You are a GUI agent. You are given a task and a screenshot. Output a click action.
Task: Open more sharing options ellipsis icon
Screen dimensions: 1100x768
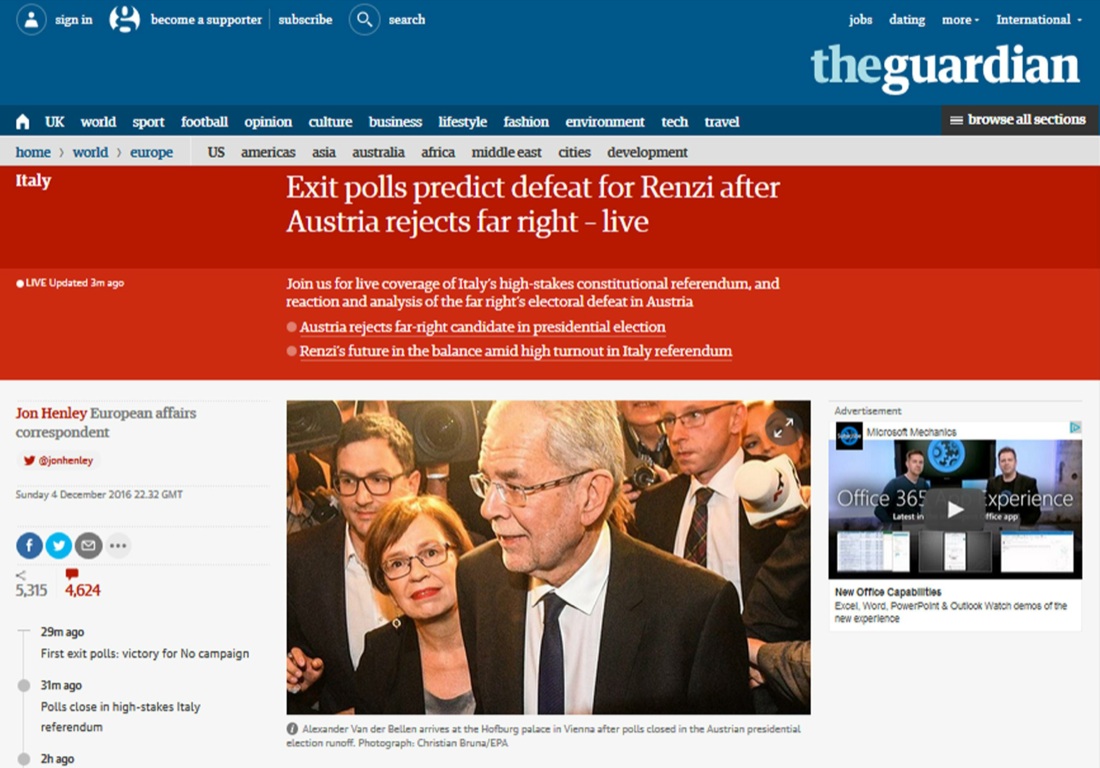118,545
